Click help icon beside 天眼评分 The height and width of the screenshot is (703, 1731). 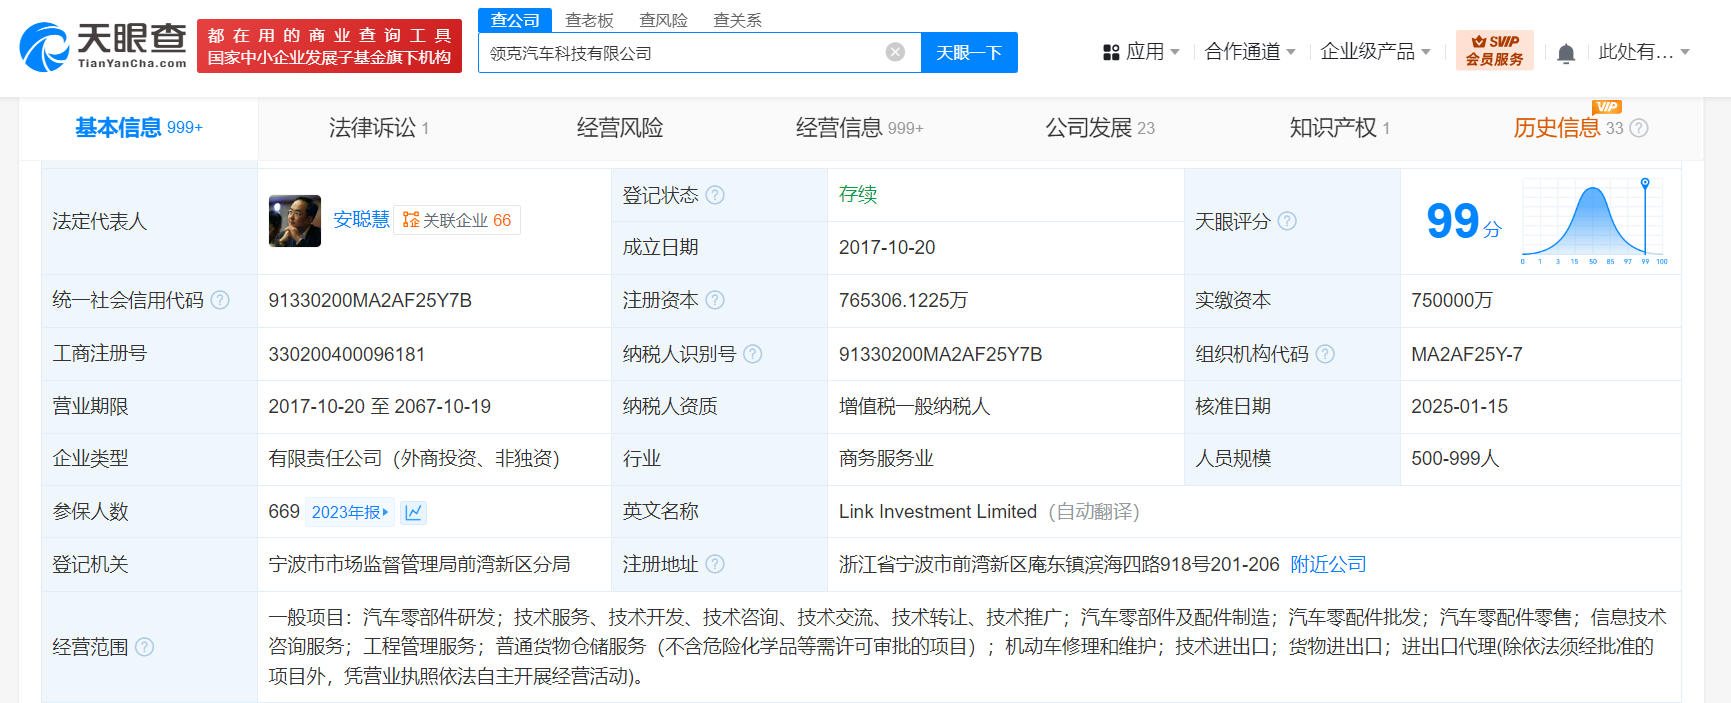(x=1287, y=221)
